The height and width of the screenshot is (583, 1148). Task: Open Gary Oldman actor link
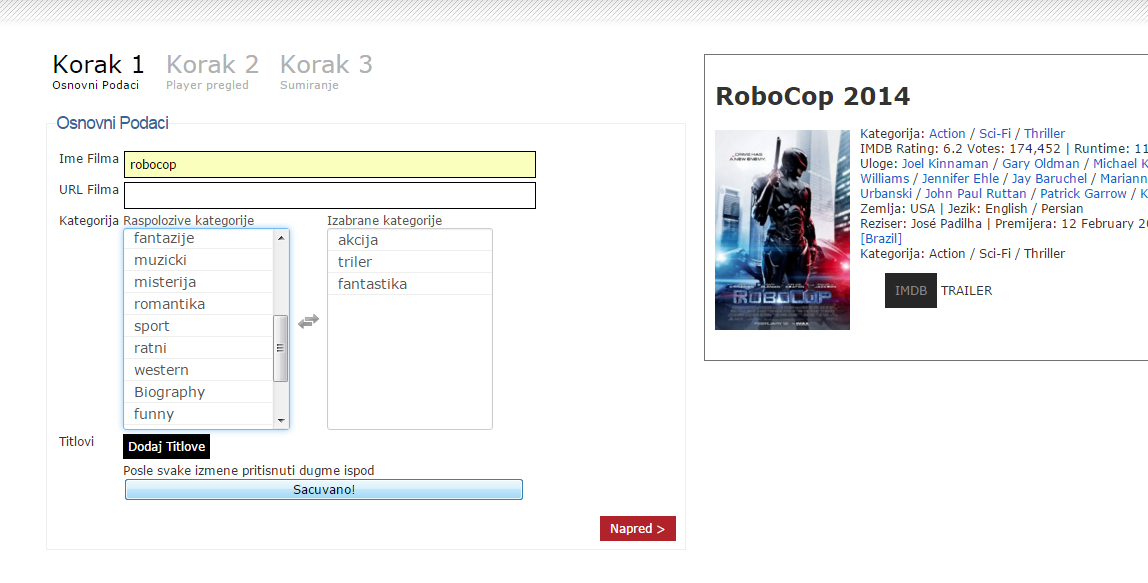(x=1040, y=163)
